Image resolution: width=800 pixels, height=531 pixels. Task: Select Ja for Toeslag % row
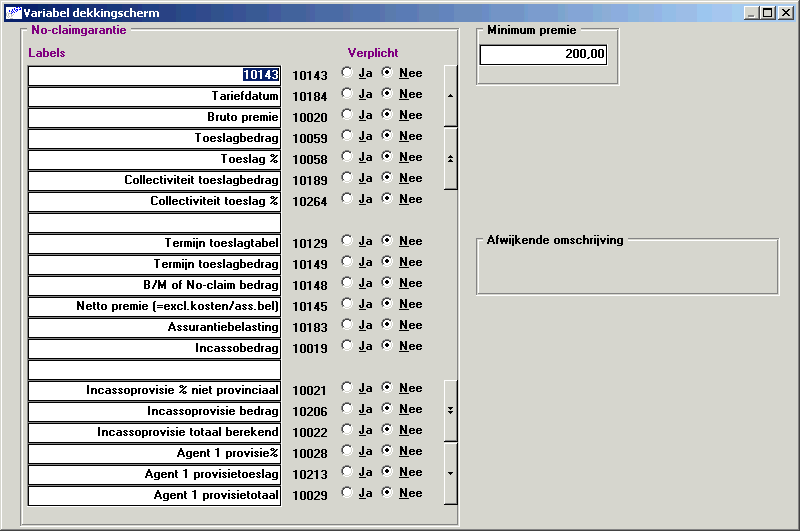[347, 157]
